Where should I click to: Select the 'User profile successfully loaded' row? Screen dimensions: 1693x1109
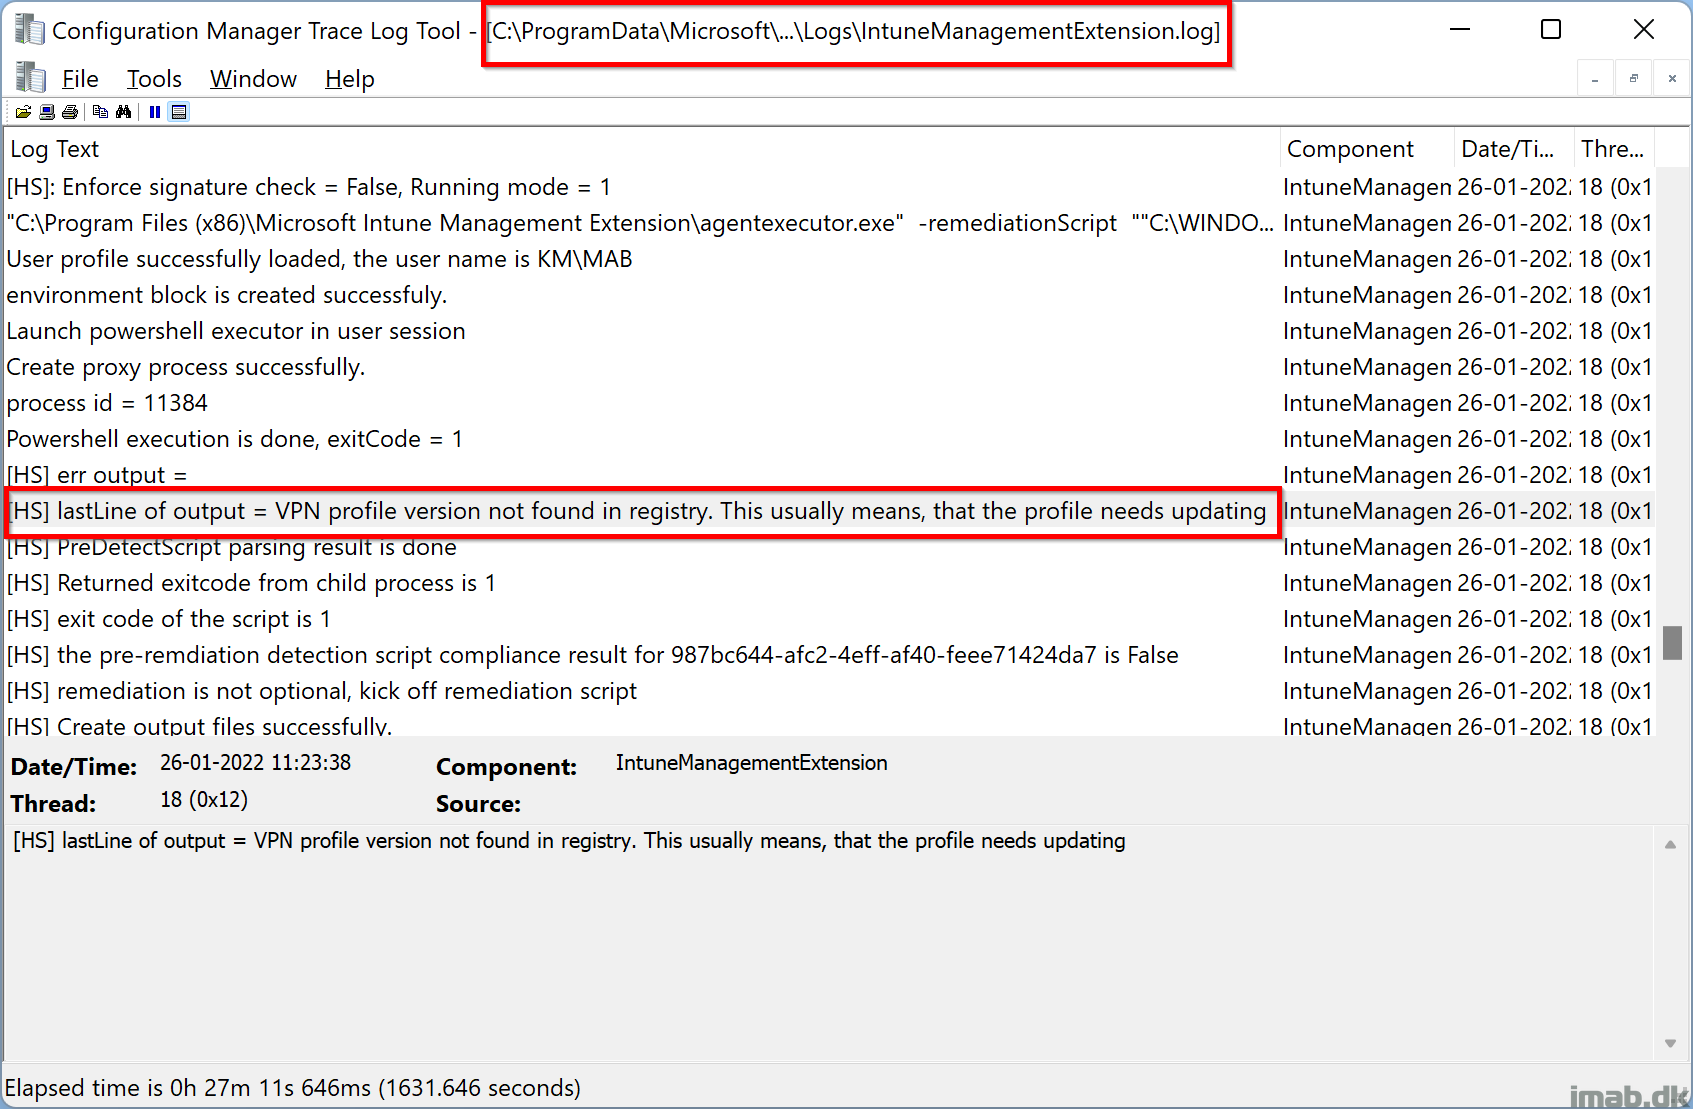[x=829, y=259]
